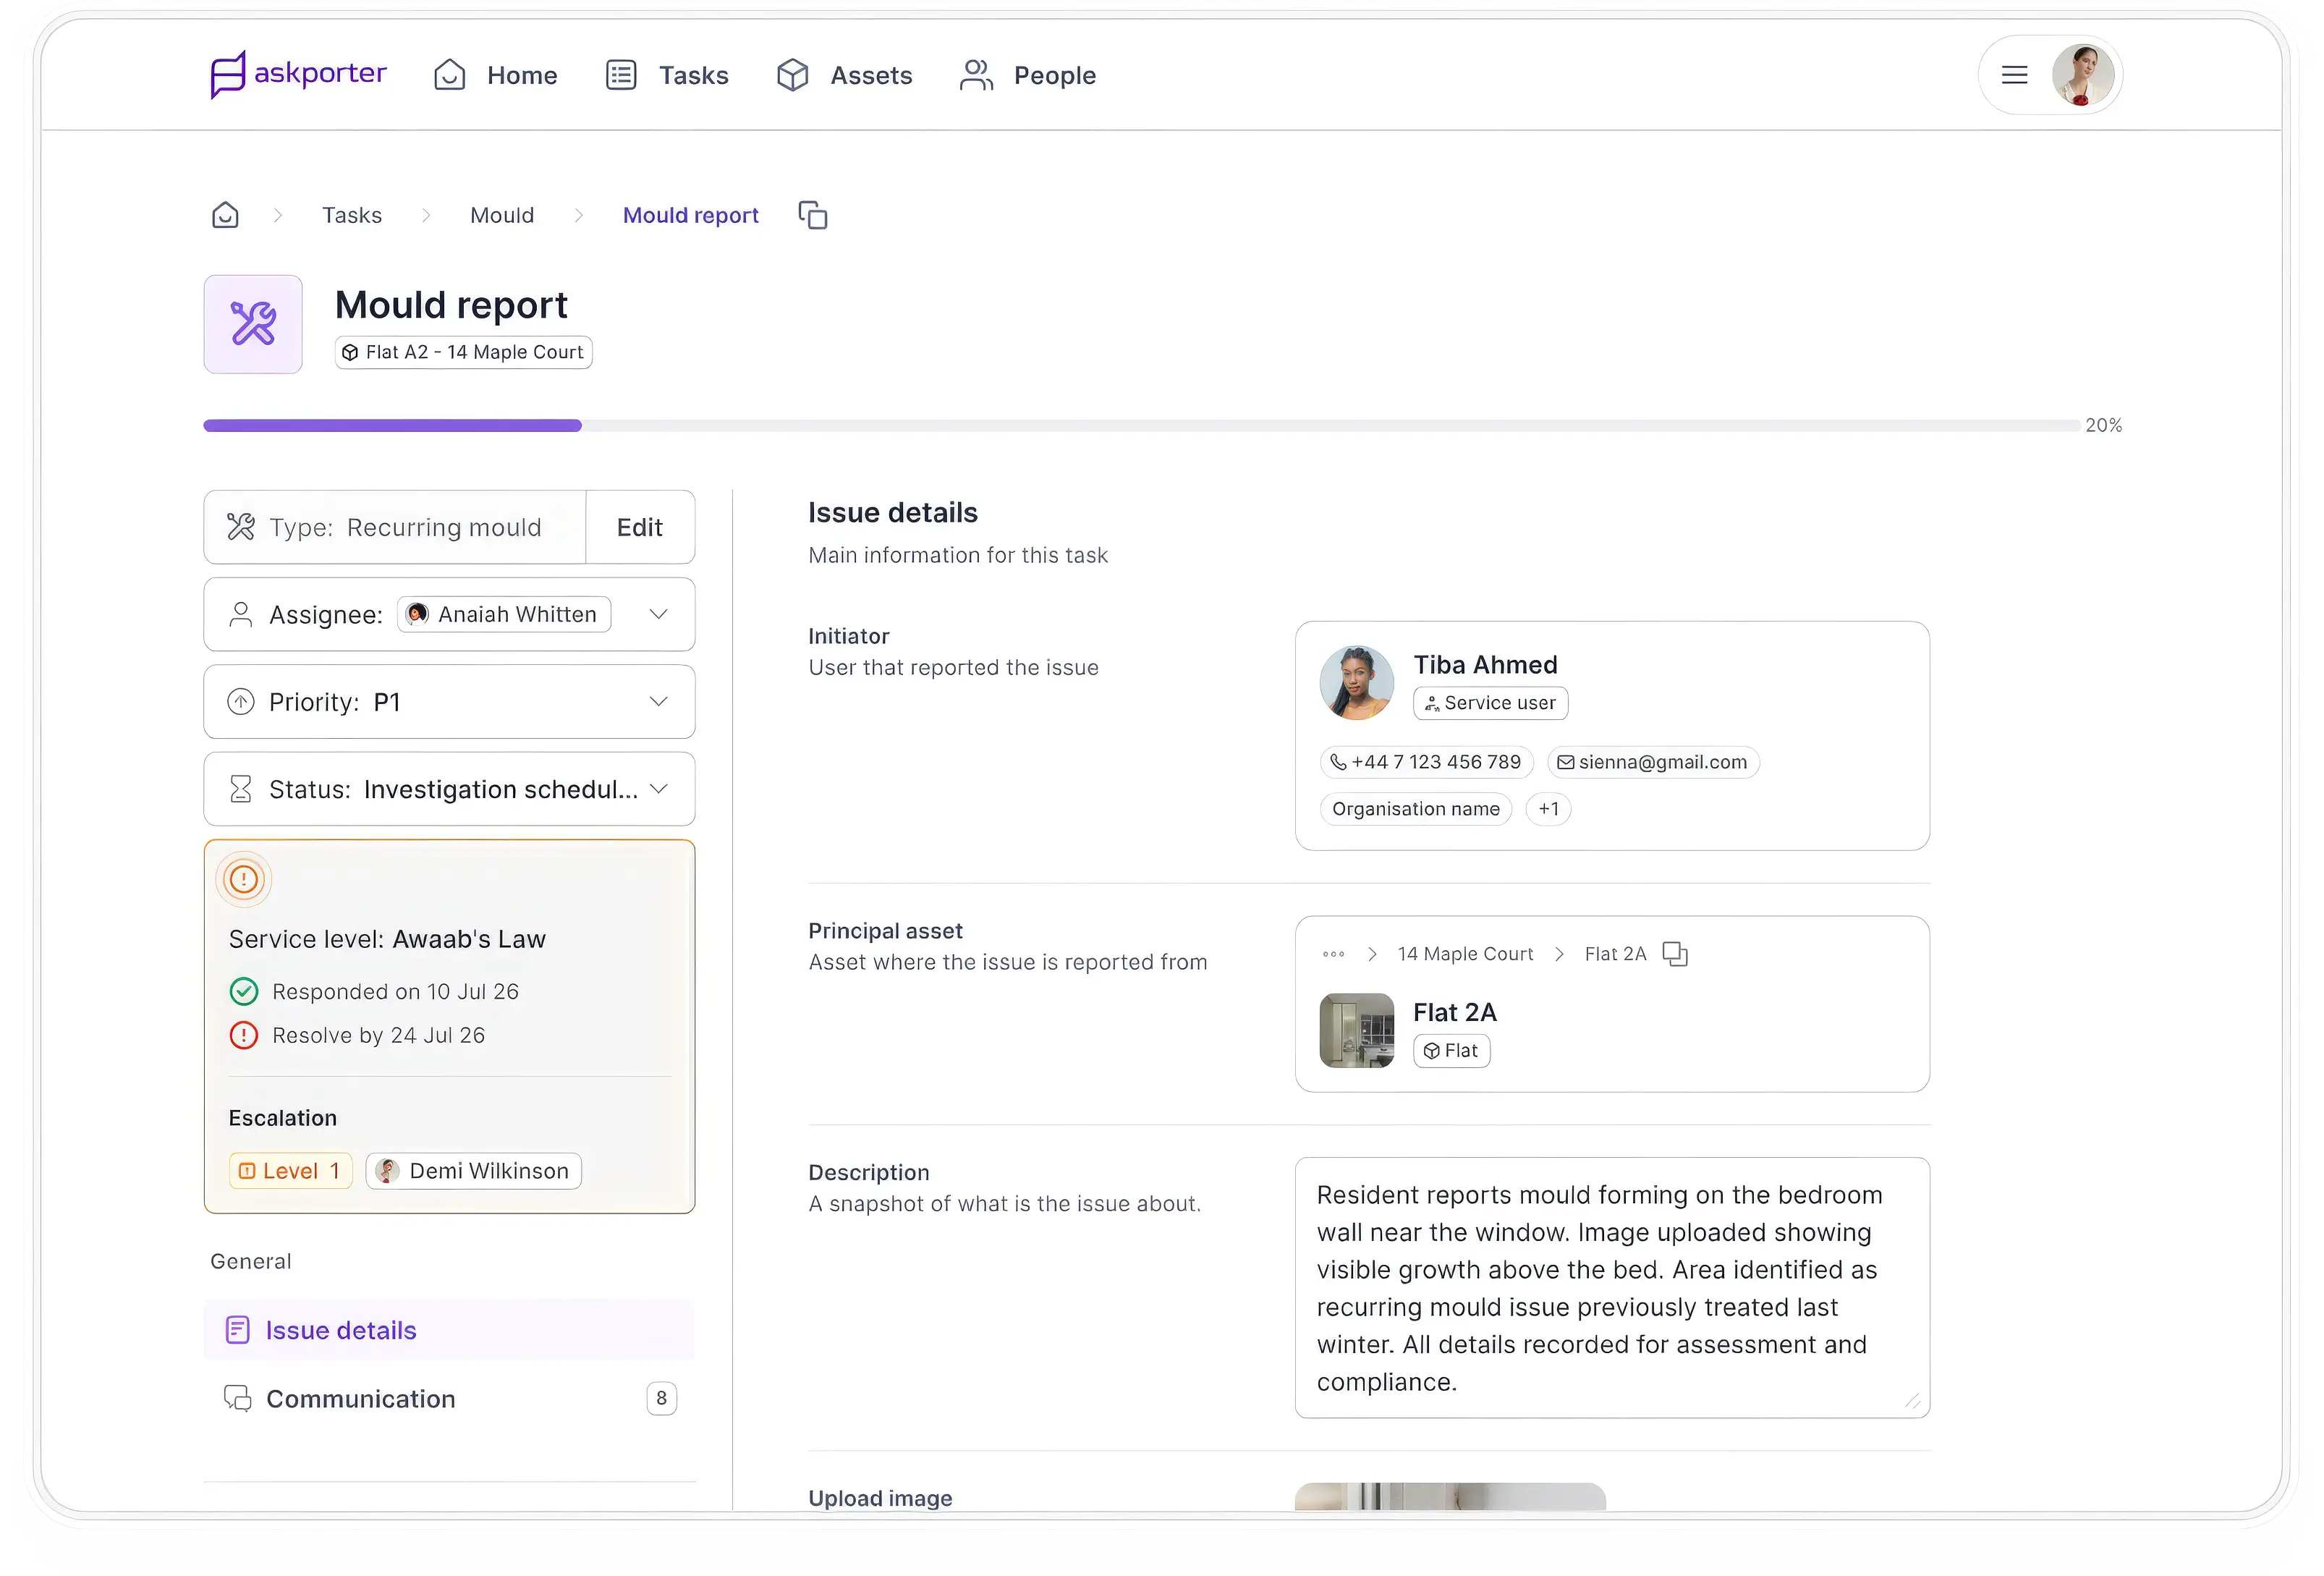Screen dimensions: 2324x1576
Task: Open the hamburger menu near the profile picture
Action: 2014,74
